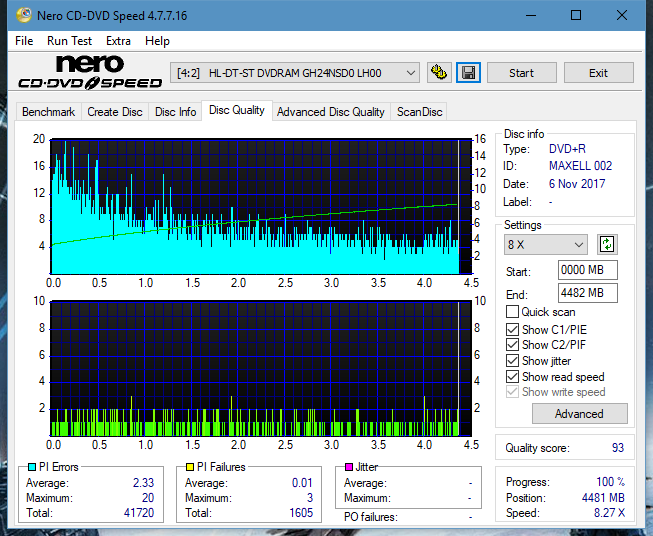Minimize the Nero CD-DVD Speed window

[x=531, y=15]
